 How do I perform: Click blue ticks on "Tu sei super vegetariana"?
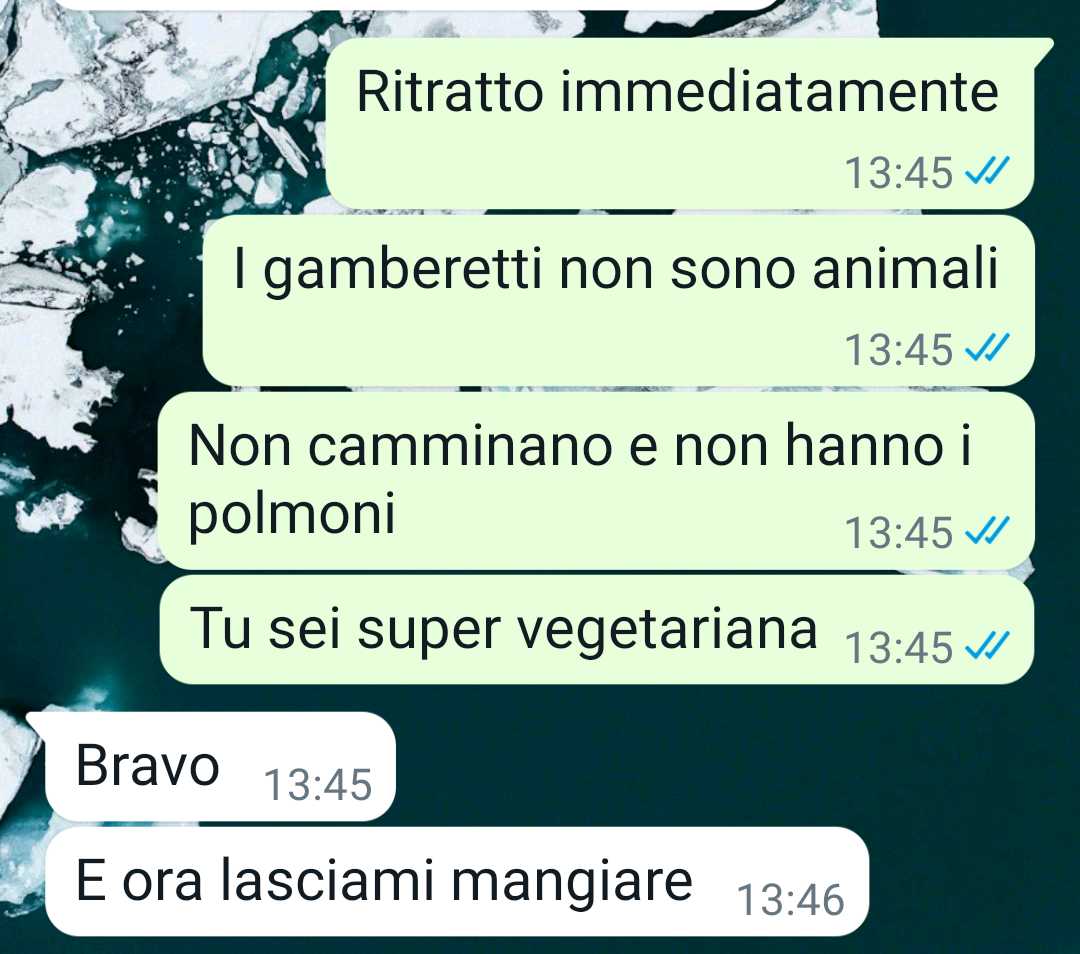pyautogui.click(x=987, y=646)
